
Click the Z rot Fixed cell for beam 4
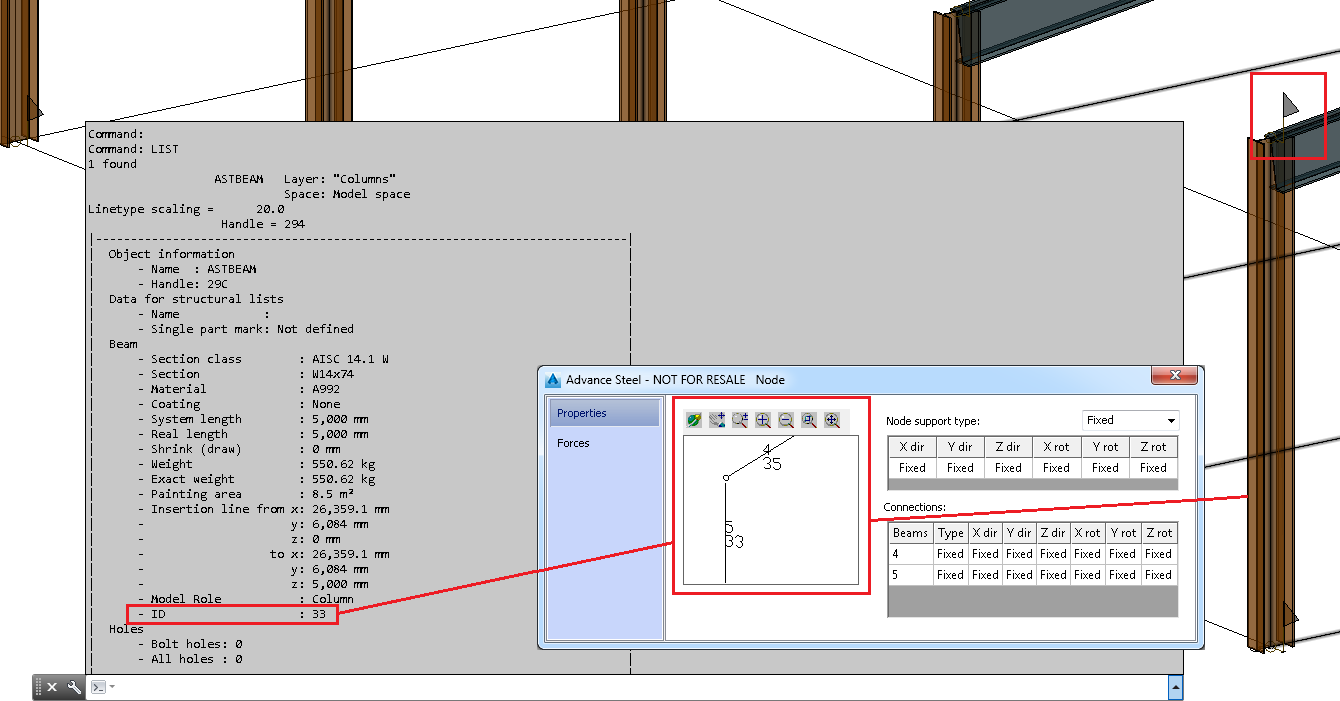click(x=1158, y=554)
